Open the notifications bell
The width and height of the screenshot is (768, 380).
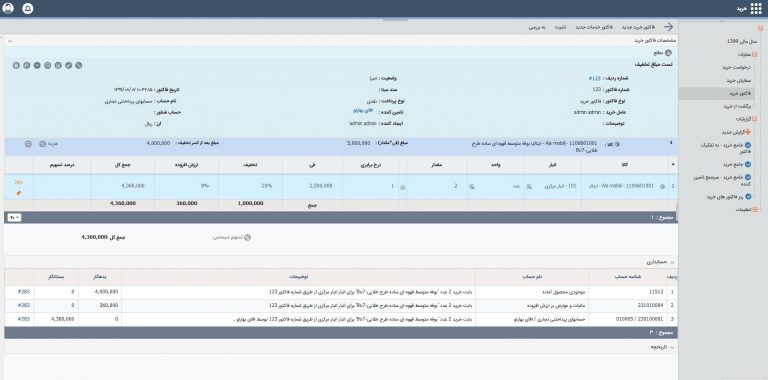(28, 9)
